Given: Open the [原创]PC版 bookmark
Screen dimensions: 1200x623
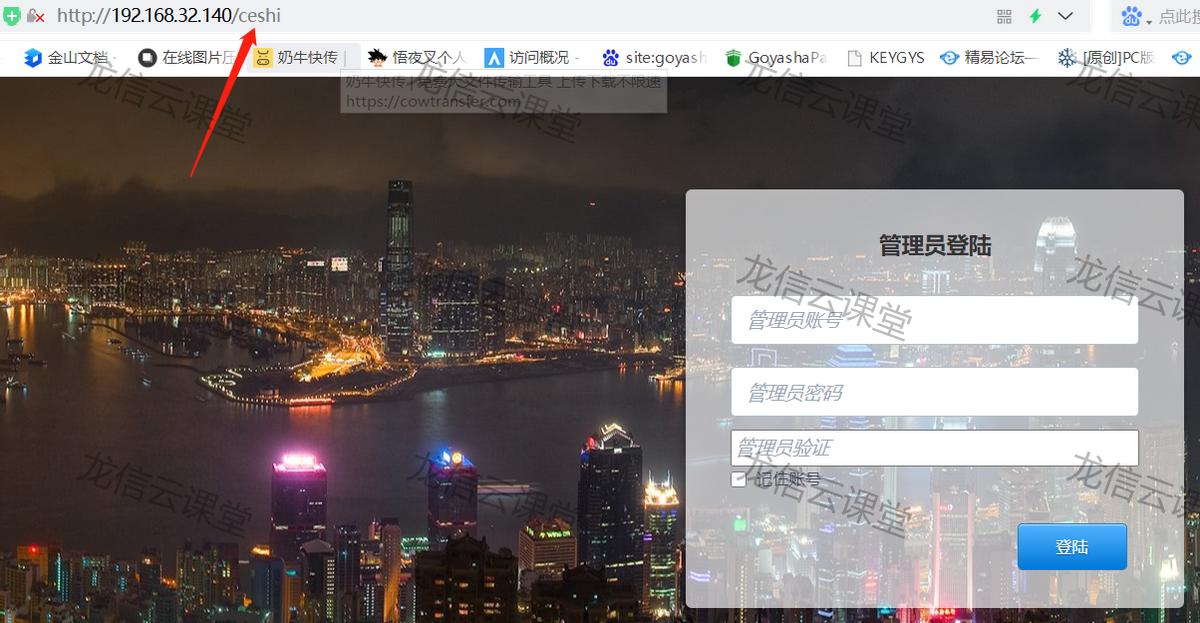Looking at the screenshot, I should (1114, 57).
